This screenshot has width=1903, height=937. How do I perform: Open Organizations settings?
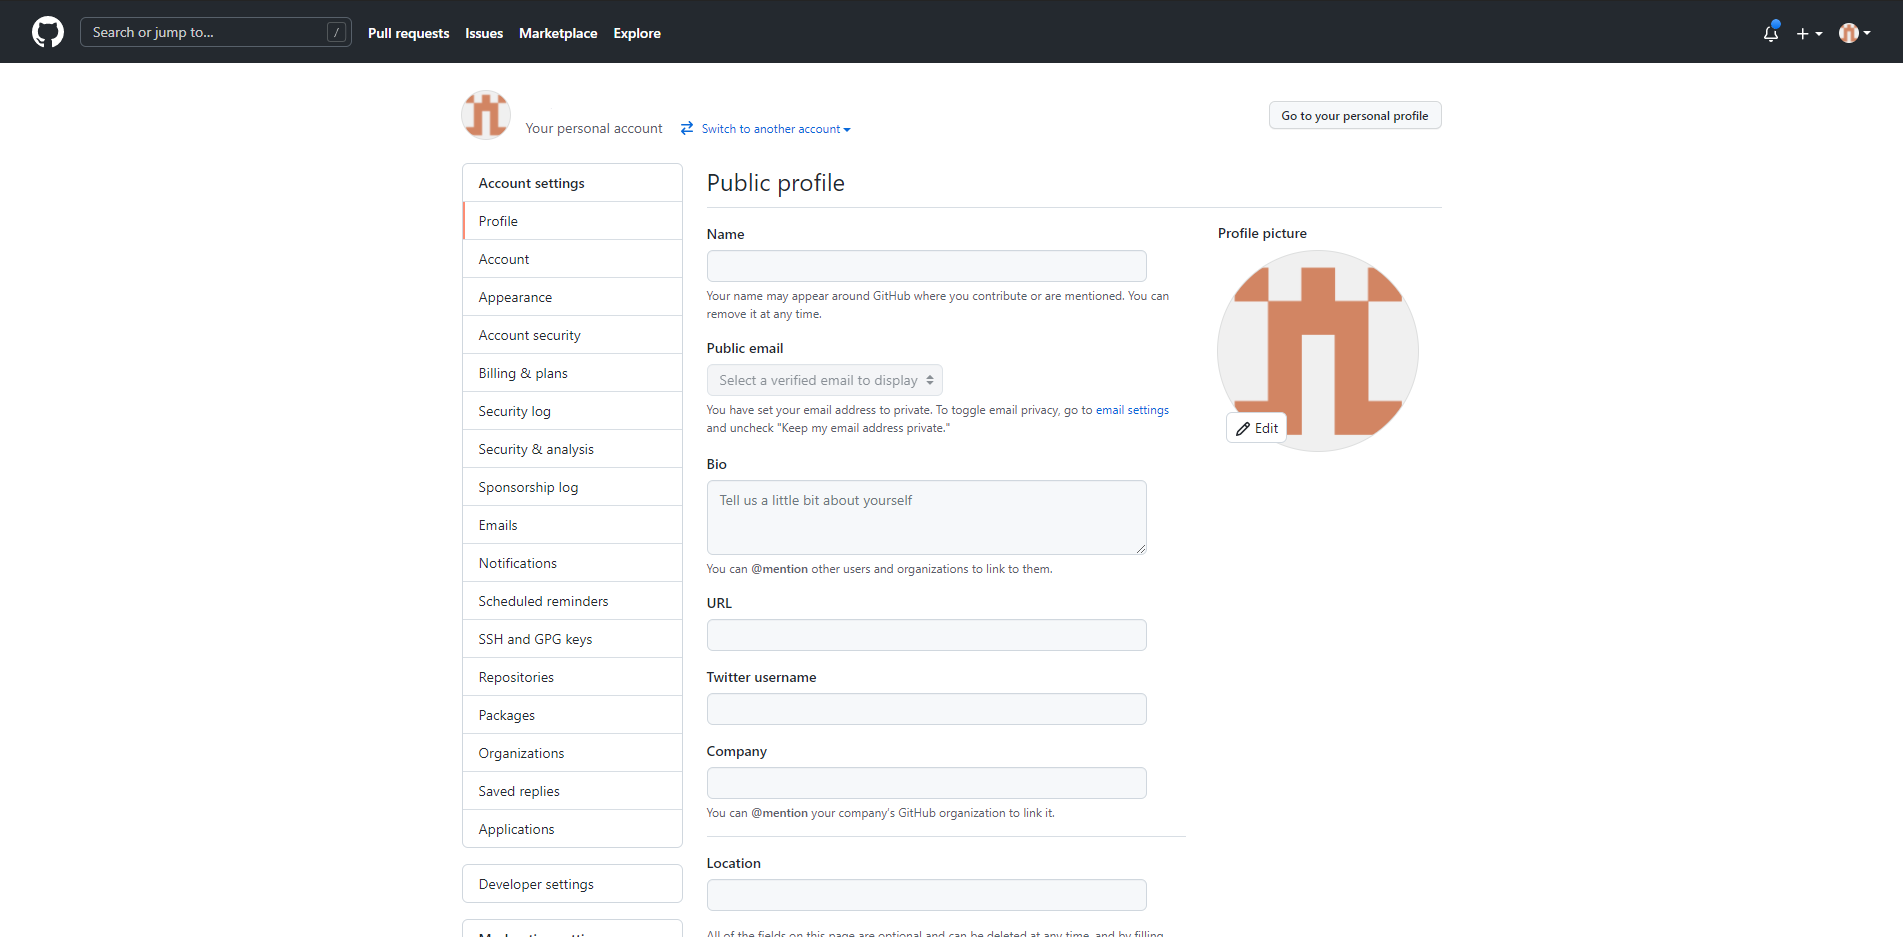(572, 753)
